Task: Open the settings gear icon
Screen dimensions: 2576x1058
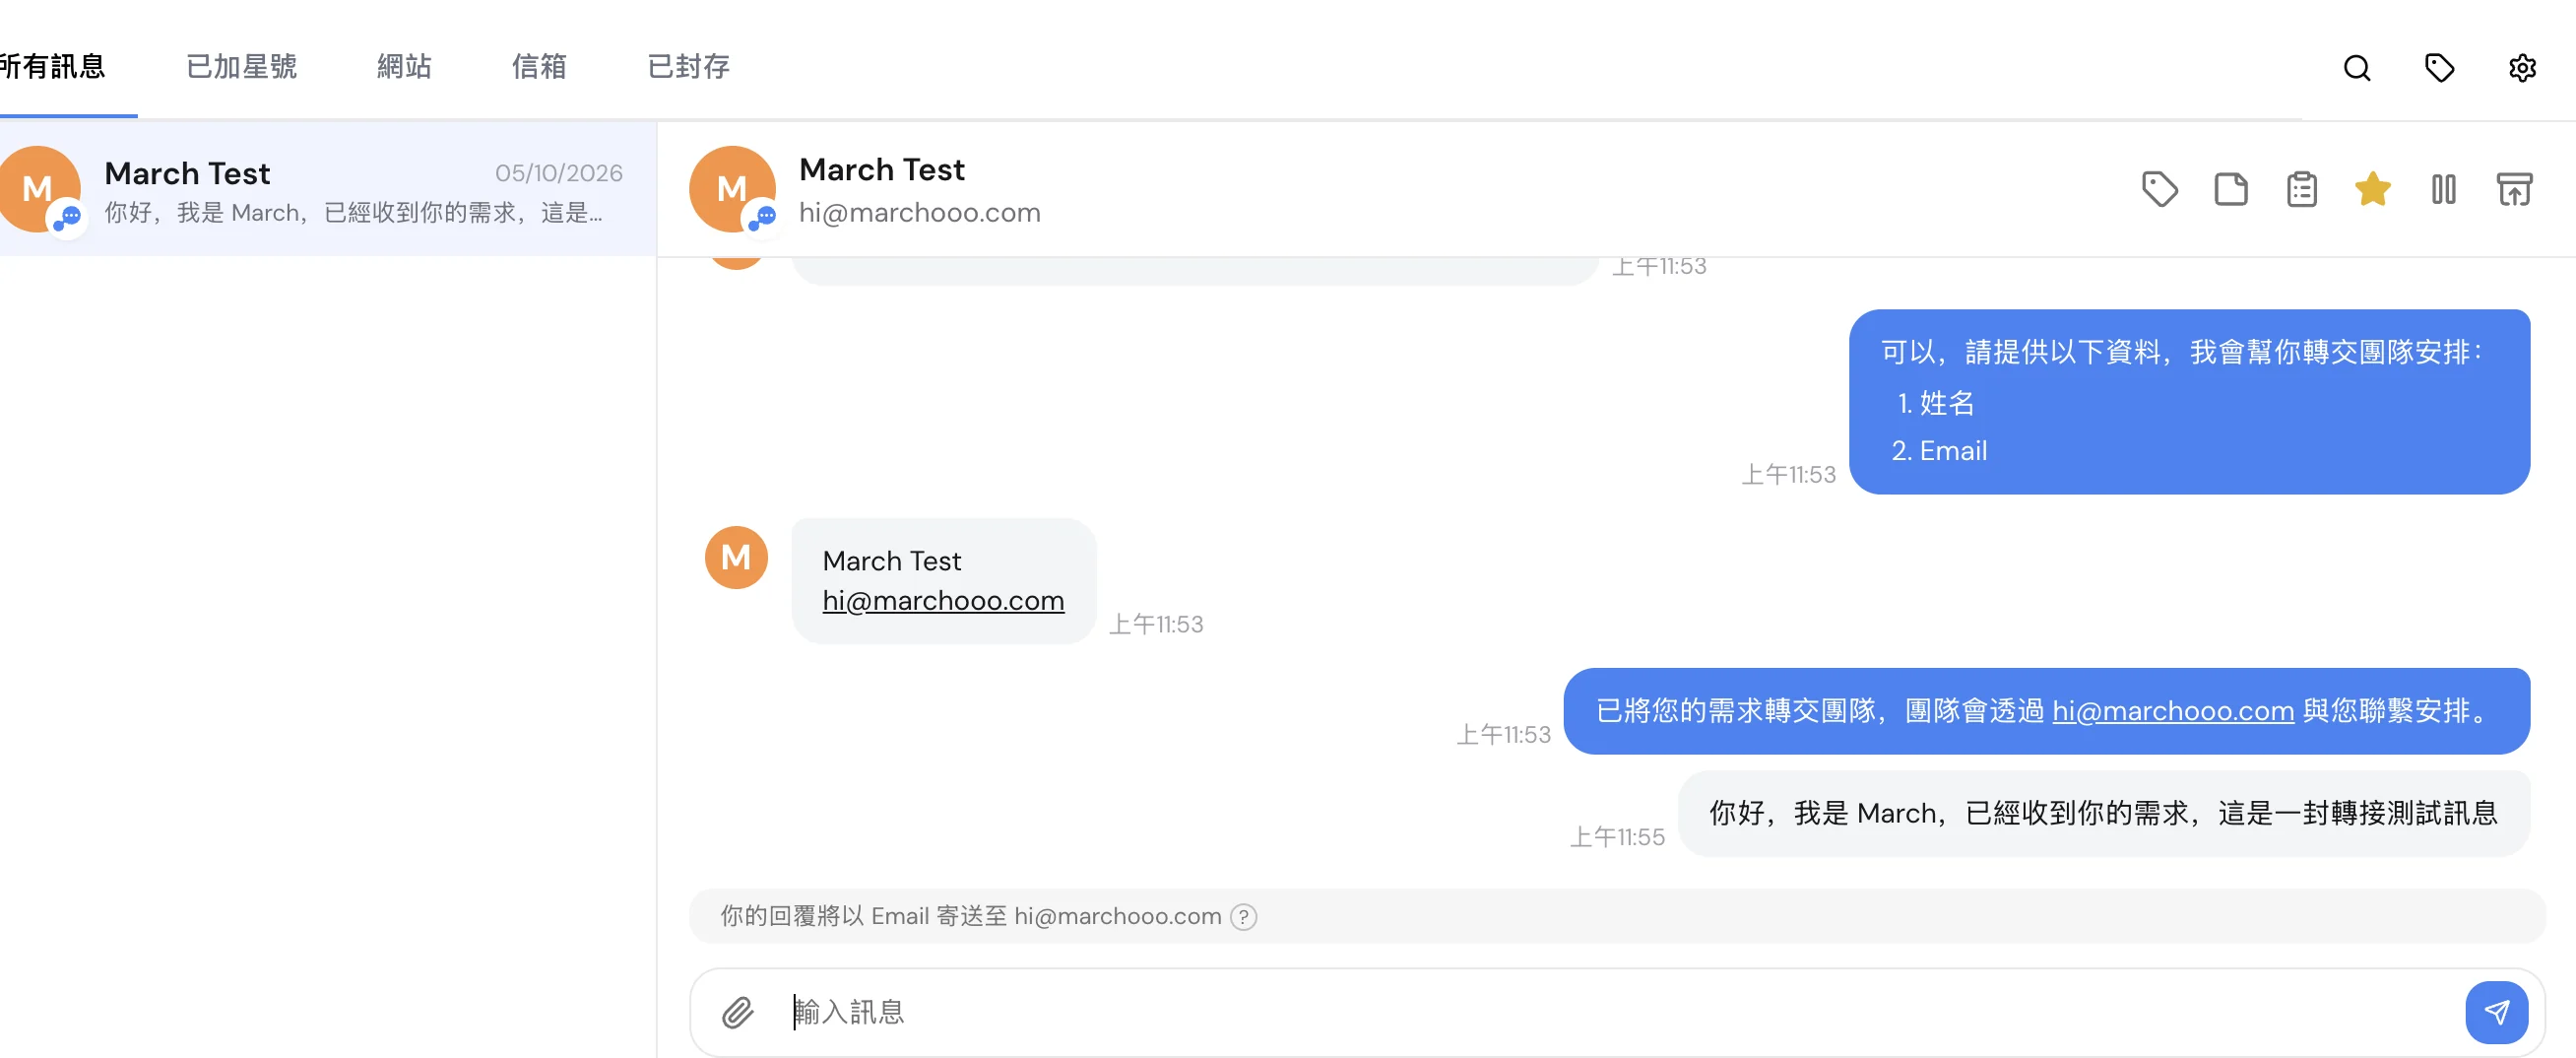Action: [x=2522, y=68]
